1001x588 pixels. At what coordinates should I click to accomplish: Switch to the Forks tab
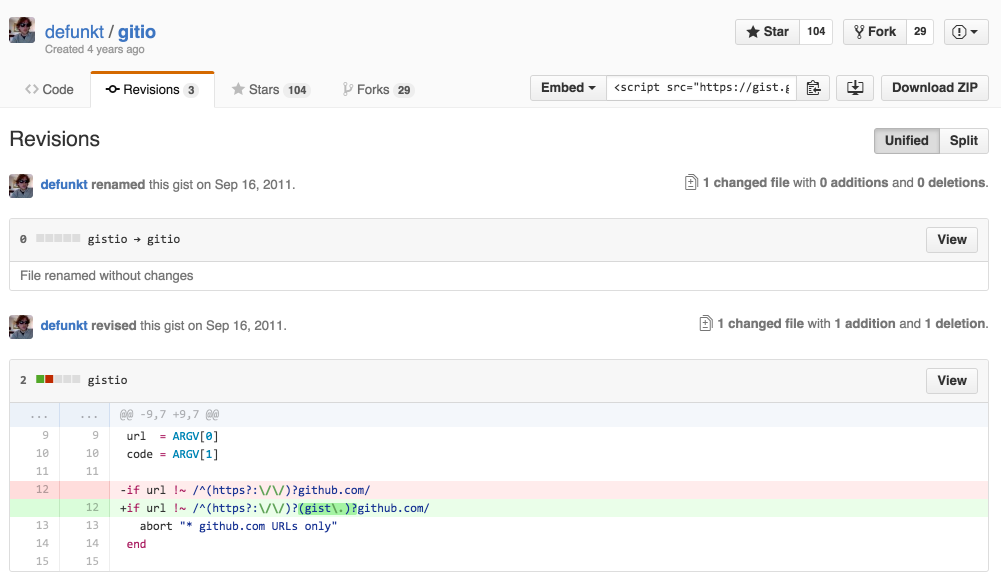click(x=377, y=89)
